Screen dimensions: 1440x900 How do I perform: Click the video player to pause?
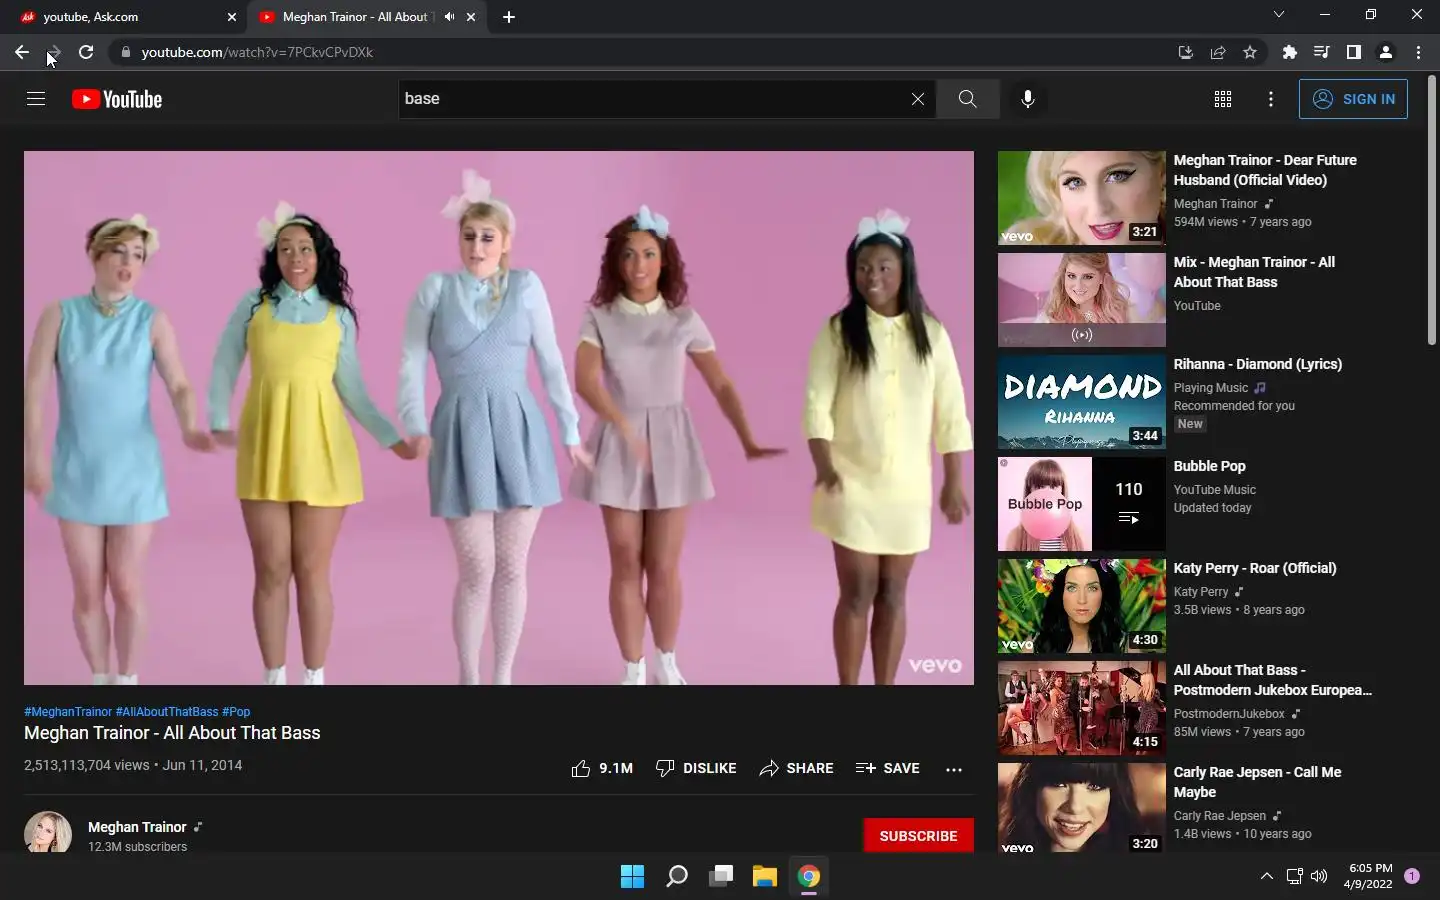pyautogui.click(x=499, y=418)
